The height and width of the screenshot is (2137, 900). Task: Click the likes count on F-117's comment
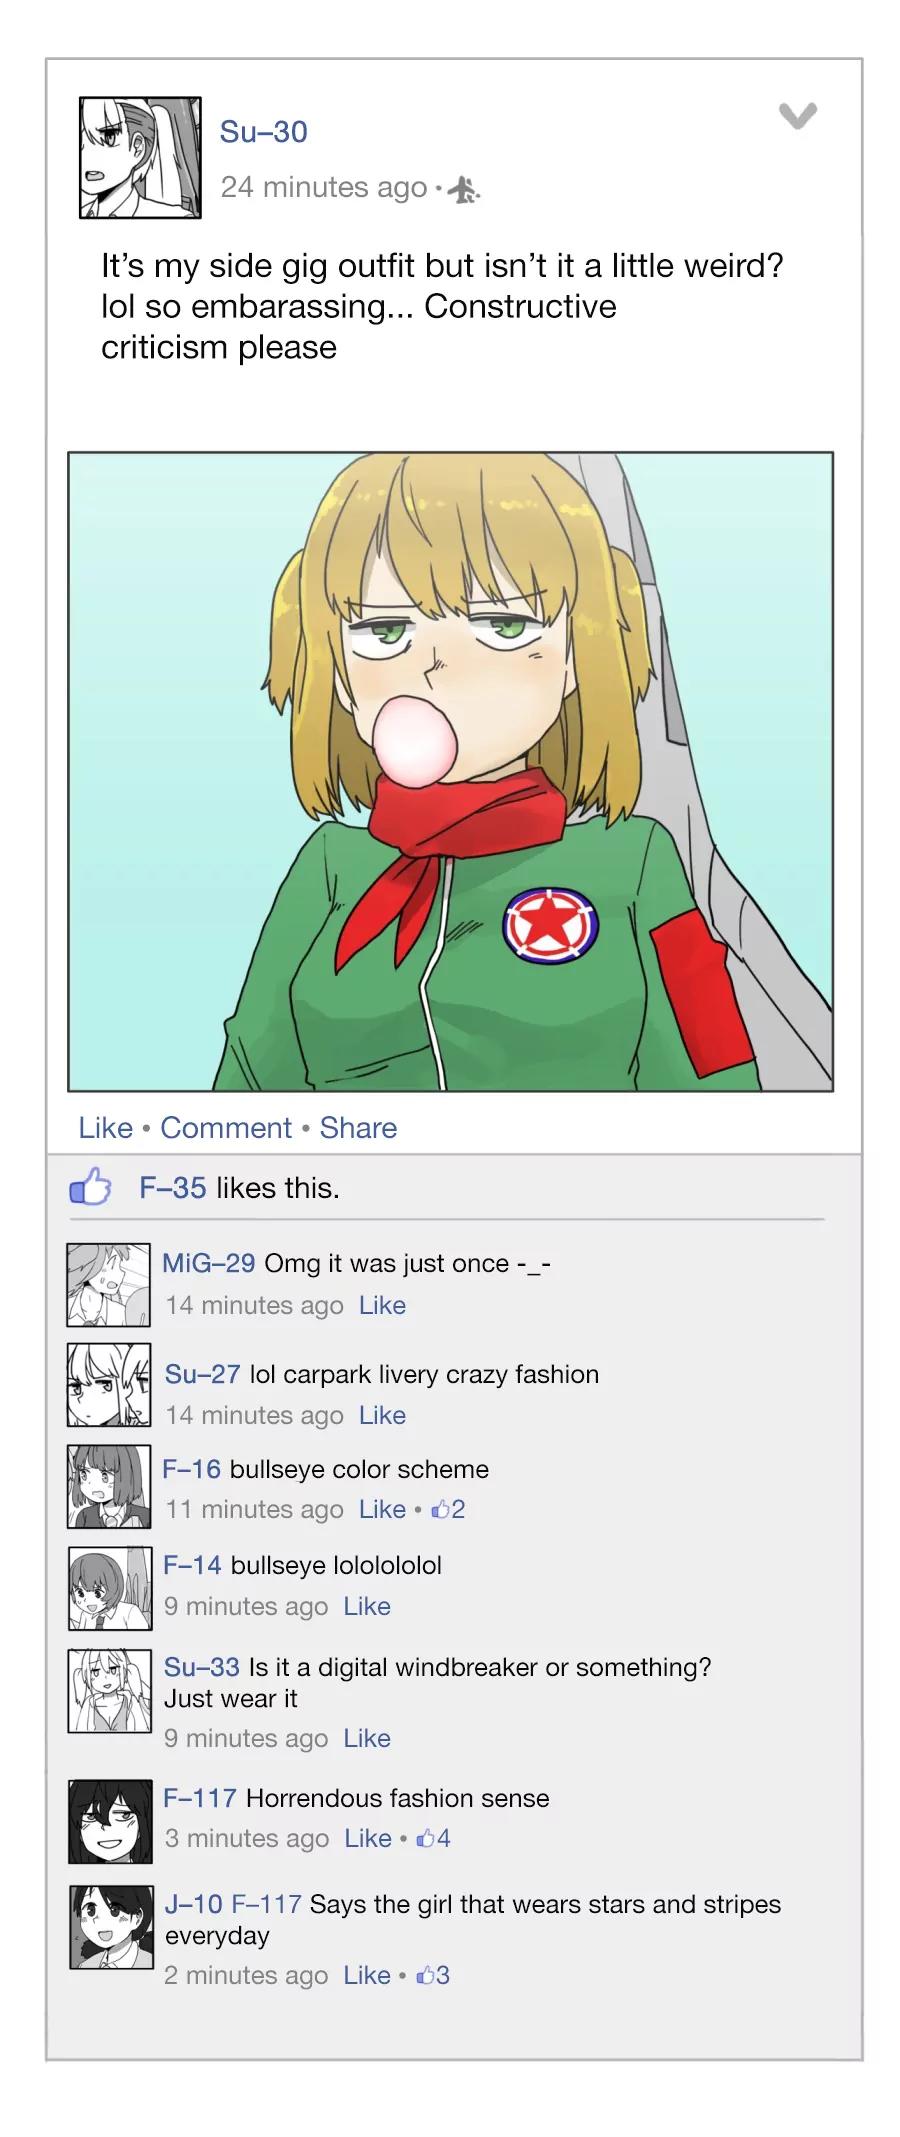click(x=434, y=1838)
